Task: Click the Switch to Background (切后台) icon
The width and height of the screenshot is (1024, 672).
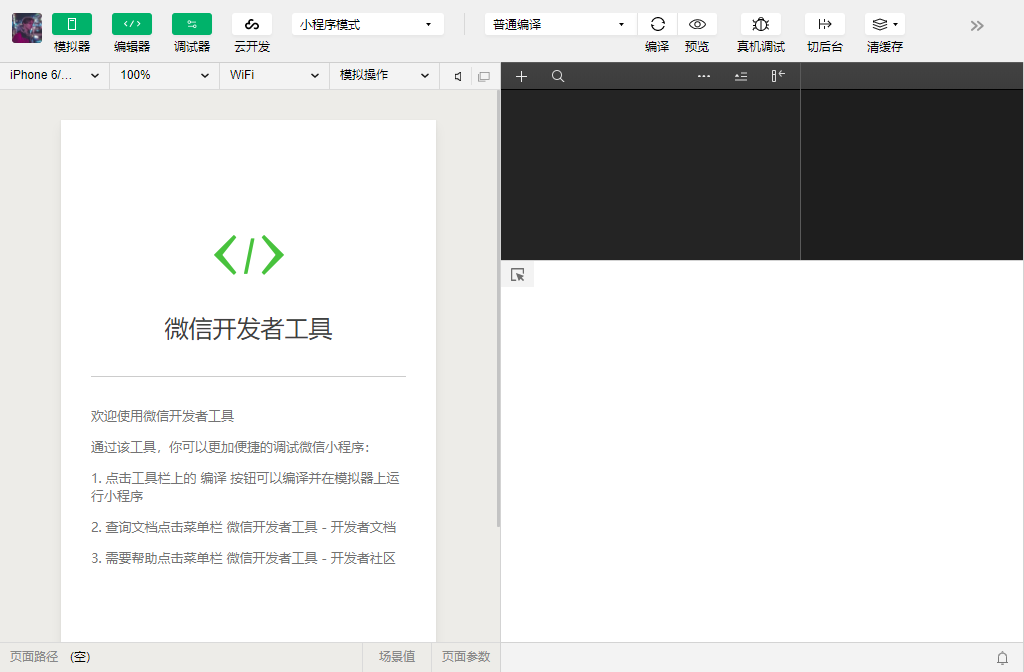Action: (825, 24)
